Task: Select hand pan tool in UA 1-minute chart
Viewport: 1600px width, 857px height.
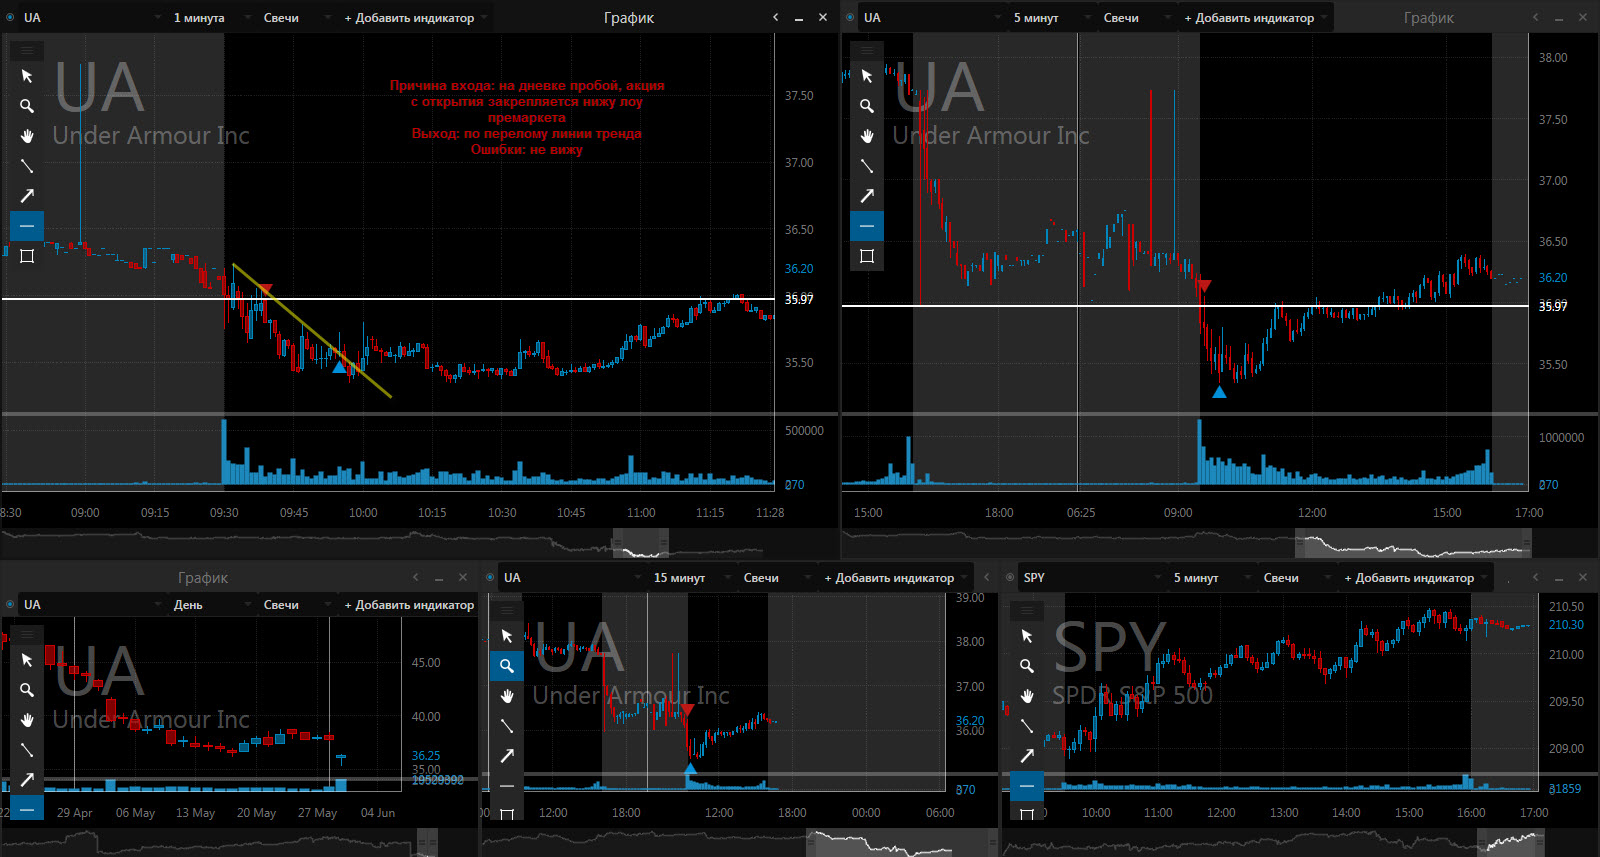Action: click(27, 136)
